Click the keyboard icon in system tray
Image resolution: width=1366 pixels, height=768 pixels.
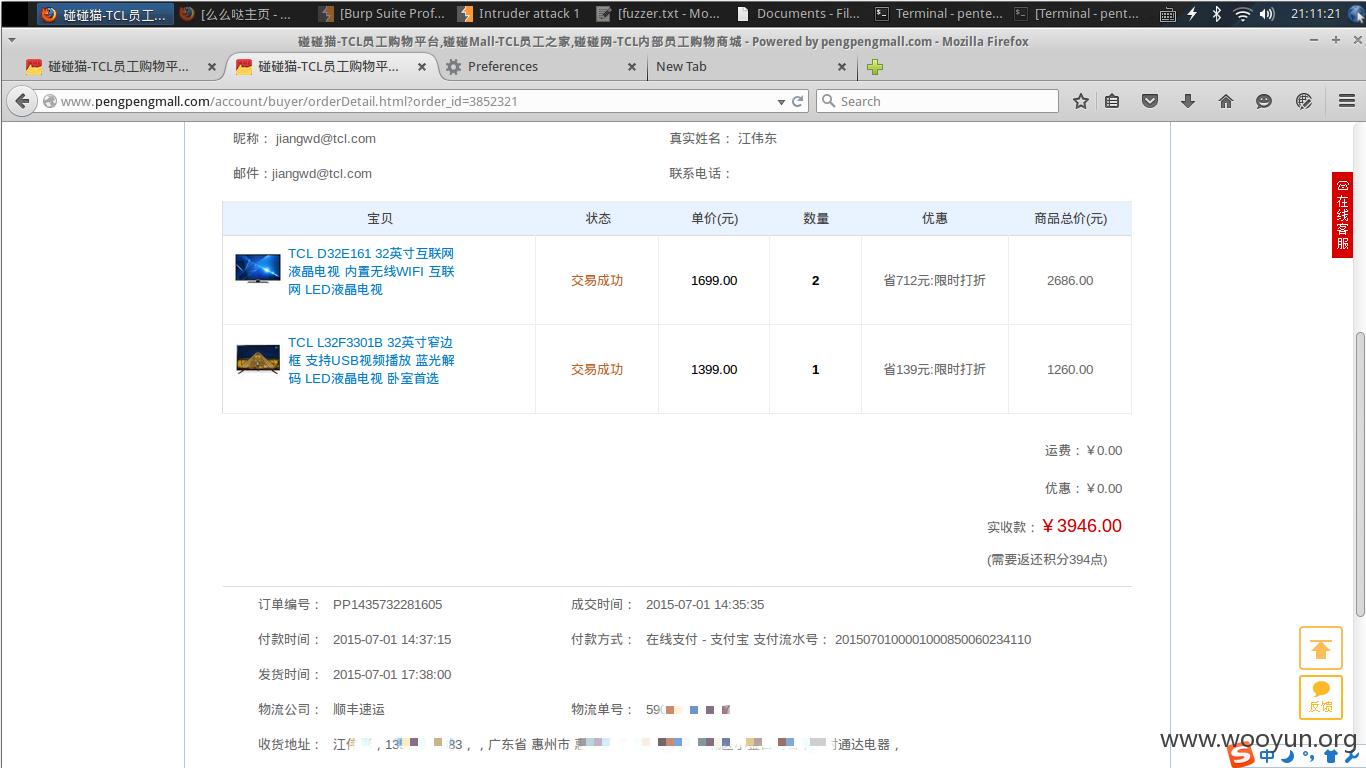[1168, 14]
